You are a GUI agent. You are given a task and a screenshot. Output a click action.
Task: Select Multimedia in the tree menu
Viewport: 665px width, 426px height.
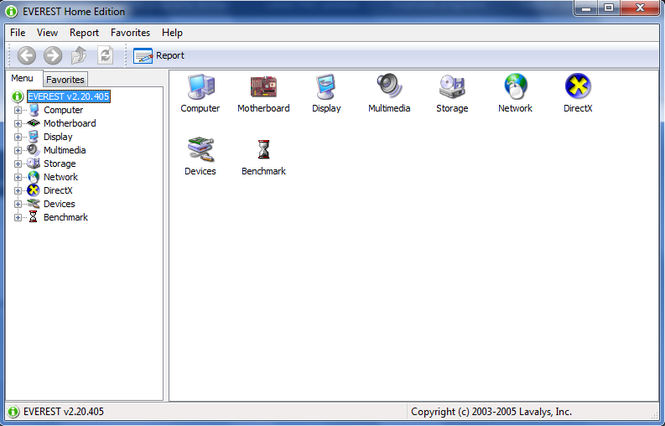[64, 150]
